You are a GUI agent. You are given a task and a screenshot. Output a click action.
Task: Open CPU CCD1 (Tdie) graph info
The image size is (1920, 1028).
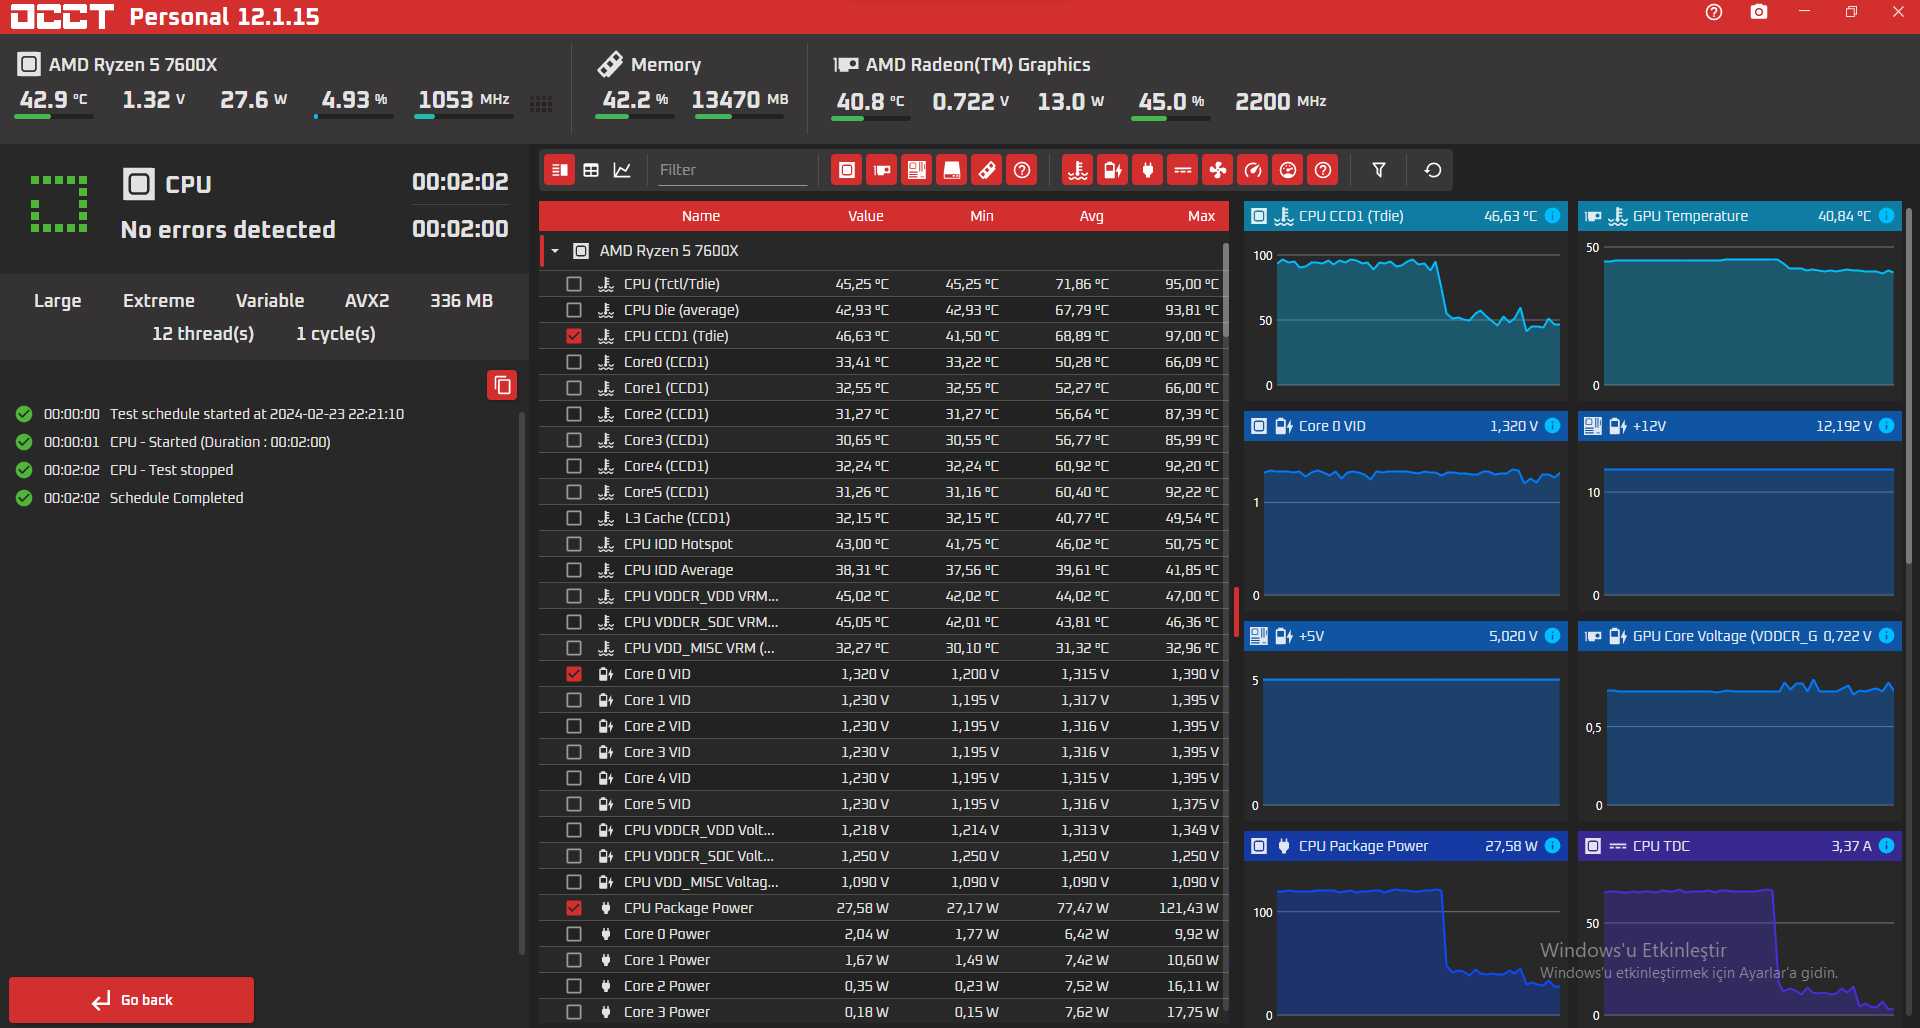(1552, 216)
